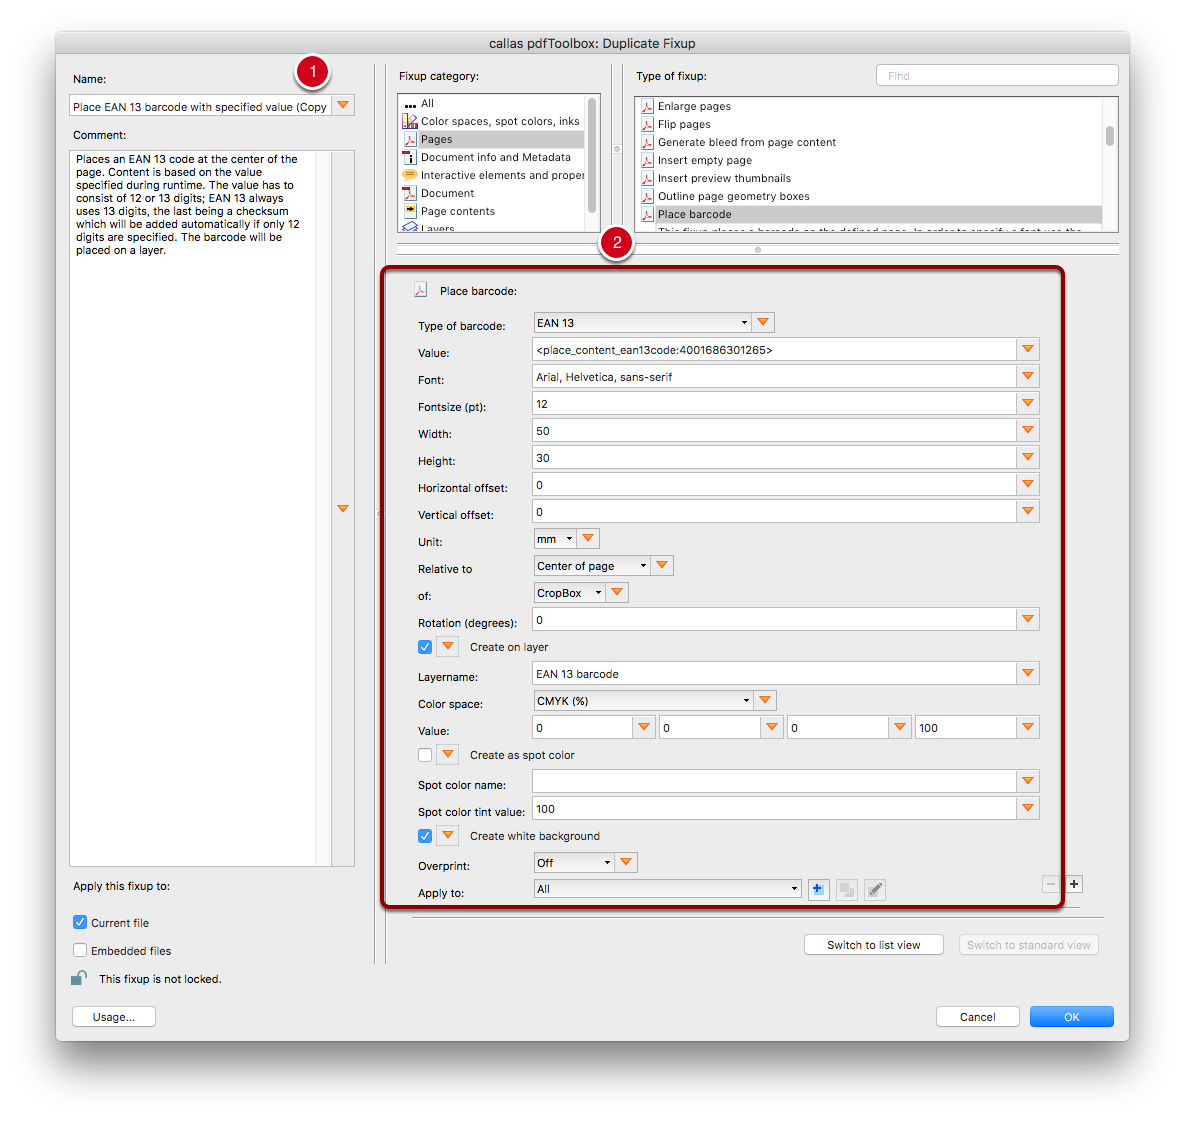Click variable triangle for Fontsize field
The height and width of the screenshot is (1121, 1185).
point(1028,404)
